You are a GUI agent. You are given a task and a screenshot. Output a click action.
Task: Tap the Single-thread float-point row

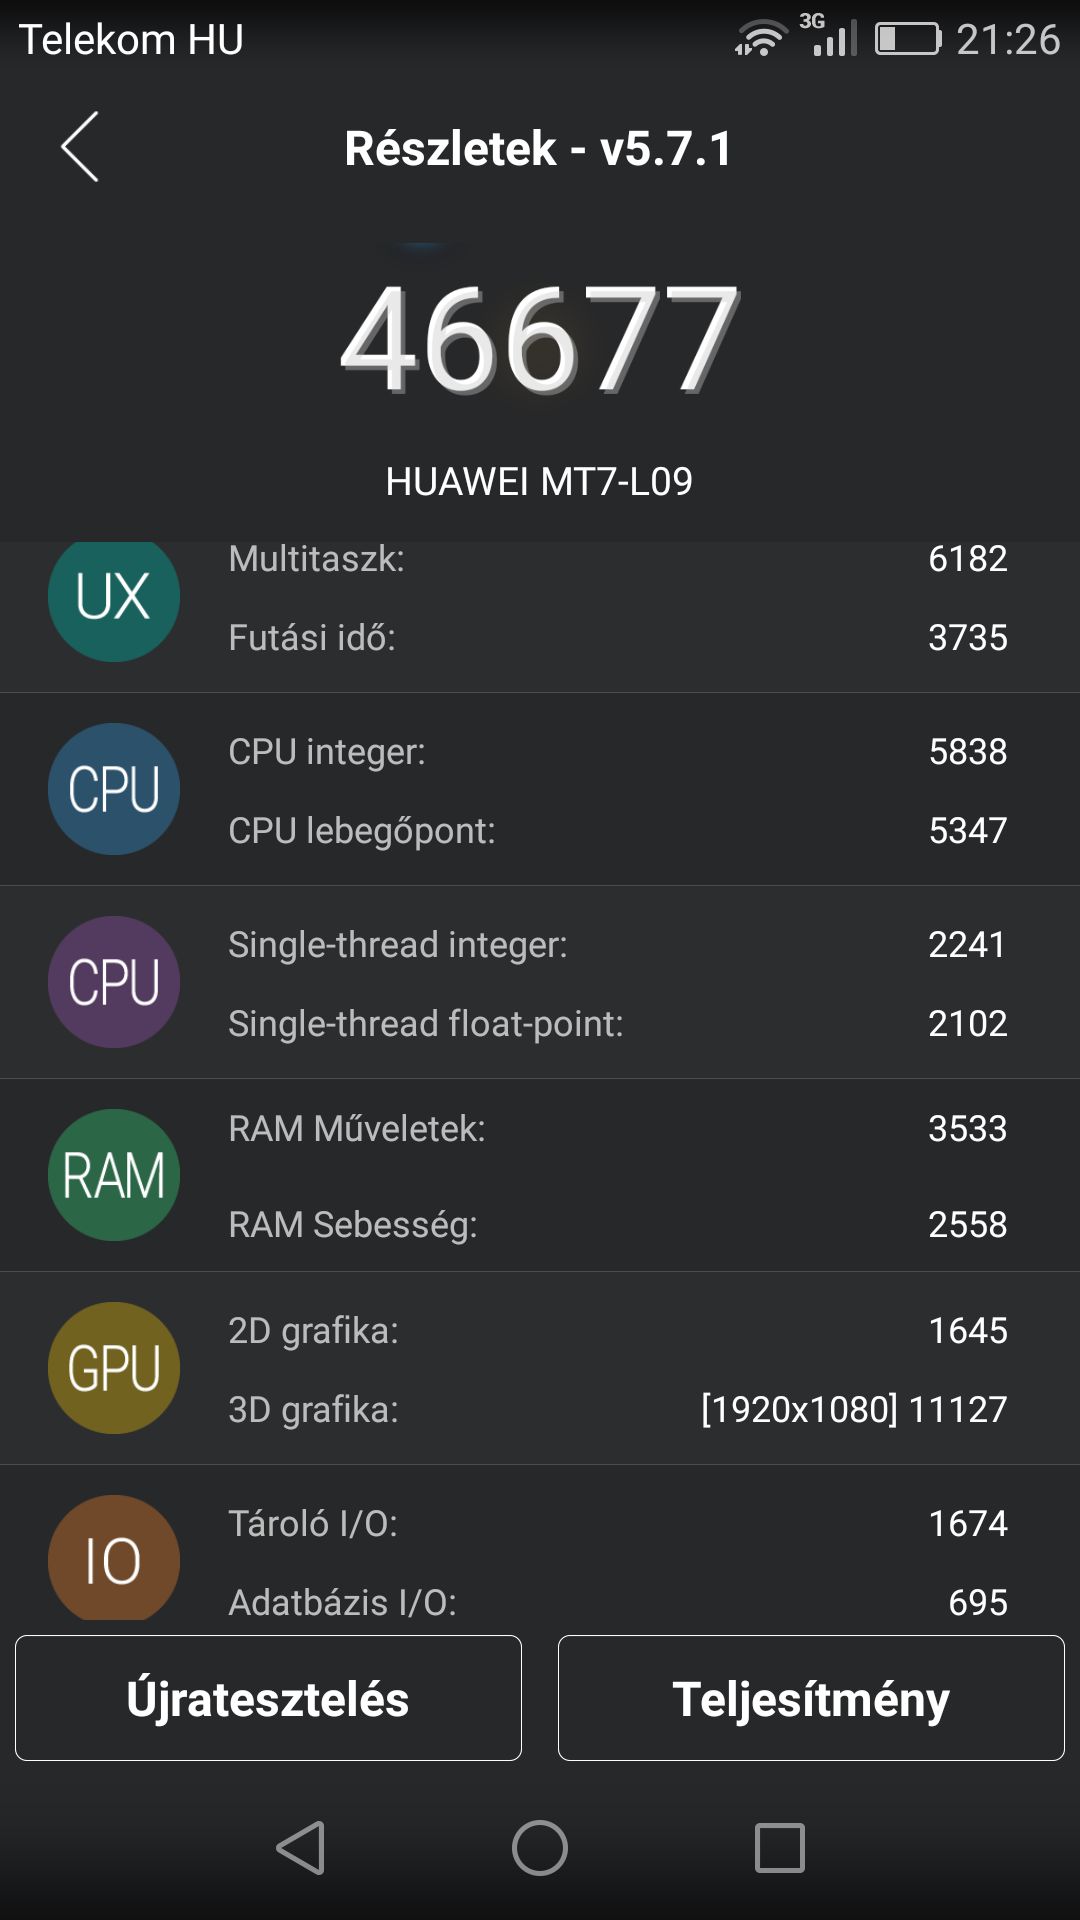pos(617,1023)
